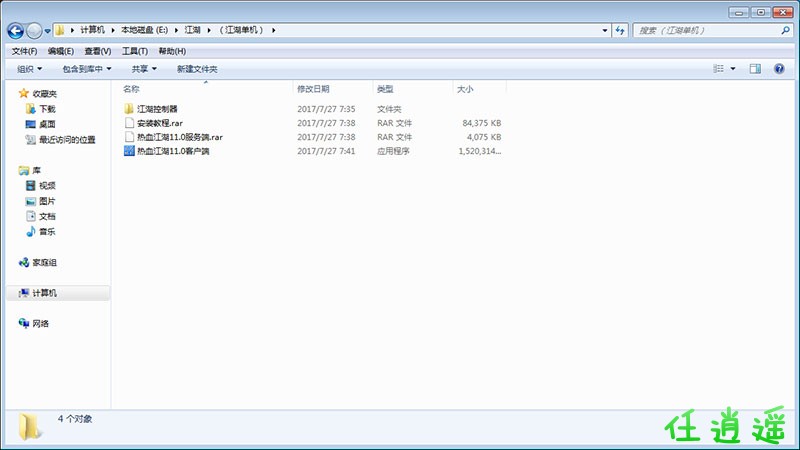Image resolution: width=800 pixels, height=450 pixels.
Task: Open the 编辑(E) menu
Action: [x=61, y=51]
